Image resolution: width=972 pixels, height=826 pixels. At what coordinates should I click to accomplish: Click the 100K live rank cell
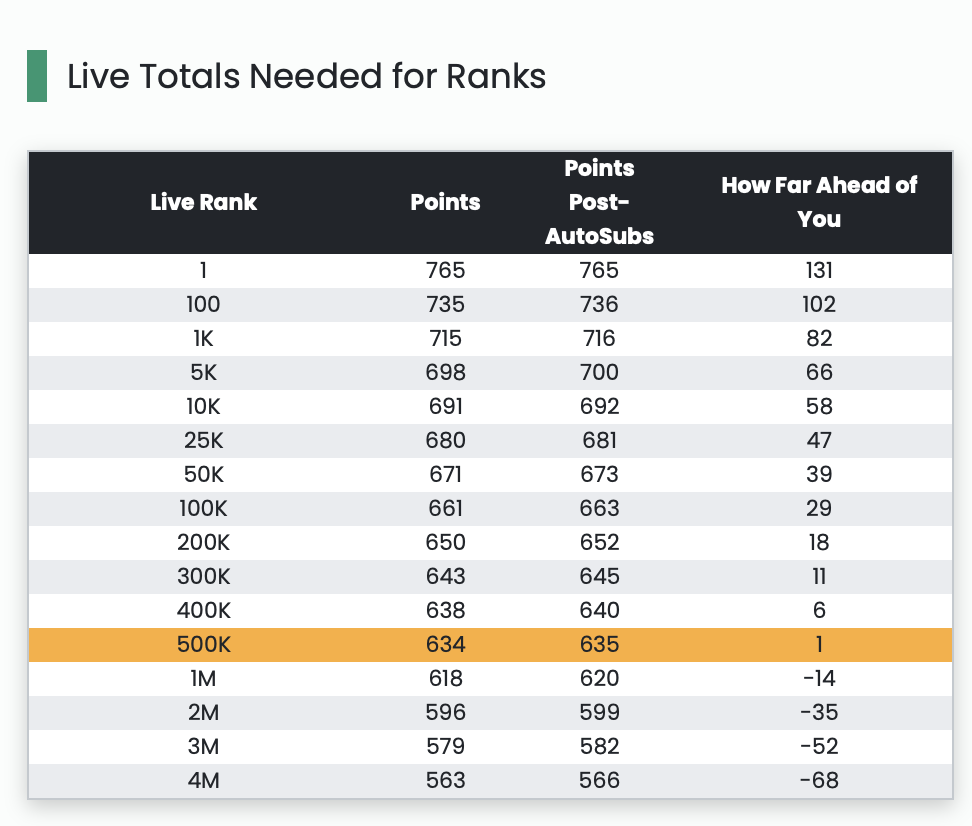tap(203, 509)
